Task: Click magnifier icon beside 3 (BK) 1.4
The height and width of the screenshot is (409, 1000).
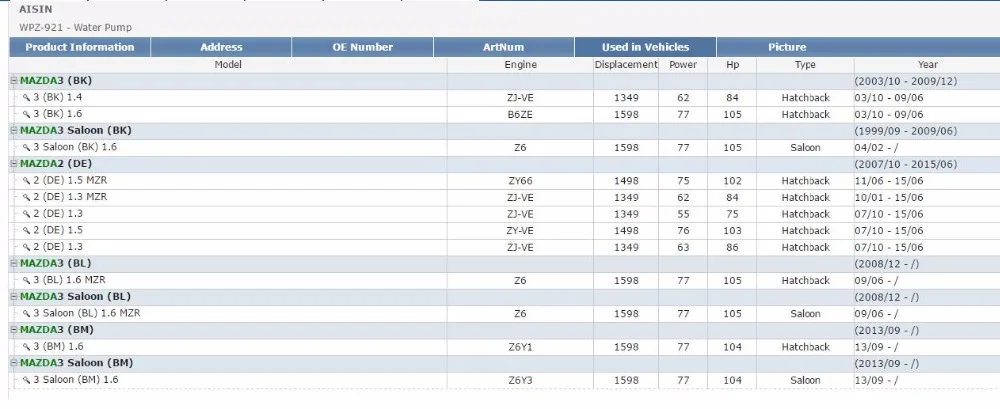Action: [26, 98]
